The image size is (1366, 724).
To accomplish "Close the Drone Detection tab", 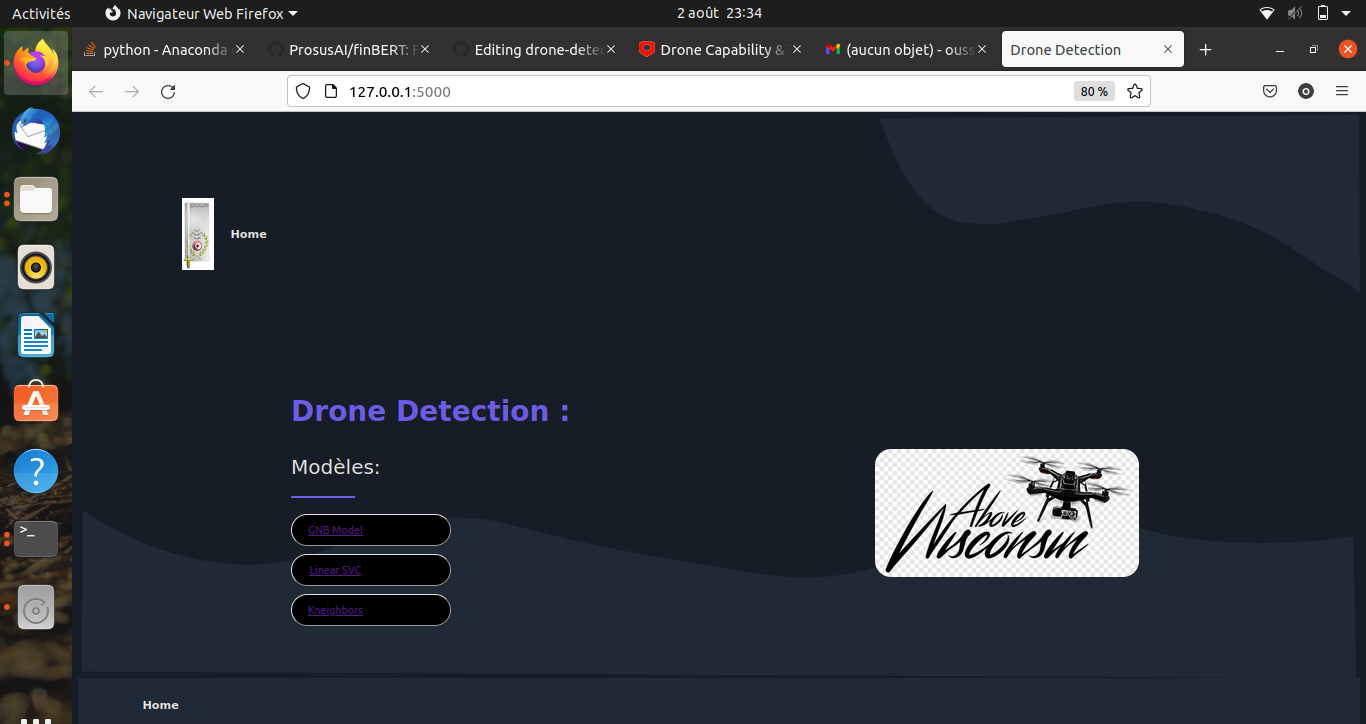I will pyautogui.click(x=1168, y=49).
